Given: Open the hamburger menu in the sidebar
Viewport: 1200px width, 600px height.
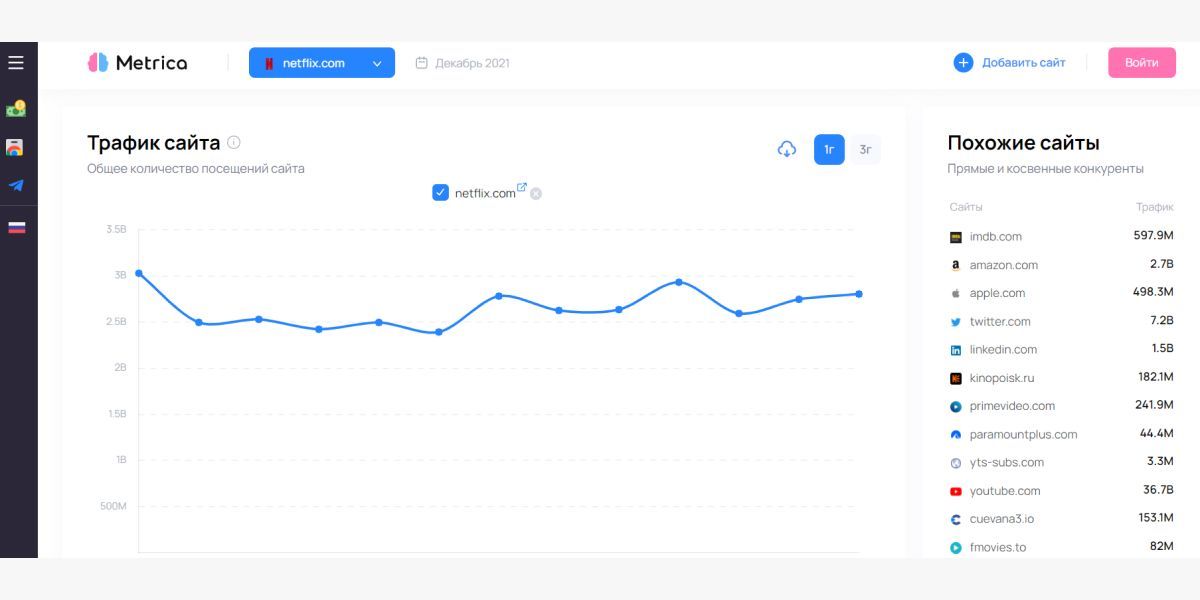Looking at the screenshot, I should pyautogui.click(x=16, y=63).
